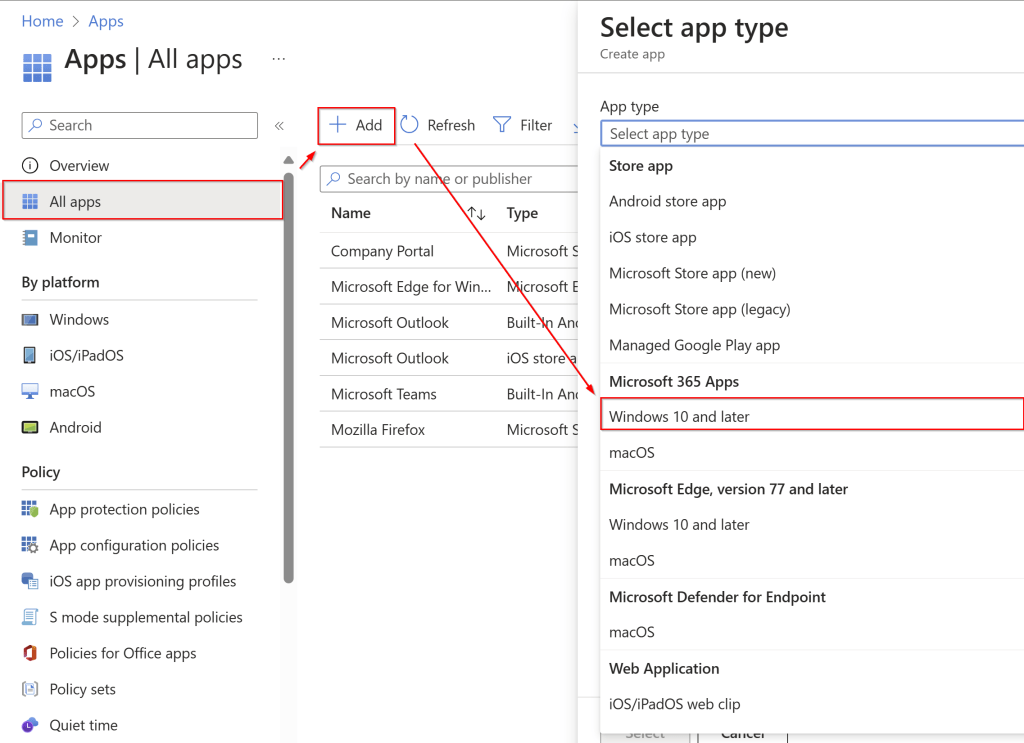Open App protection policies icon
Image resolution: width=1024 pixels, height=743 pixels.
[x=30, y=510]
